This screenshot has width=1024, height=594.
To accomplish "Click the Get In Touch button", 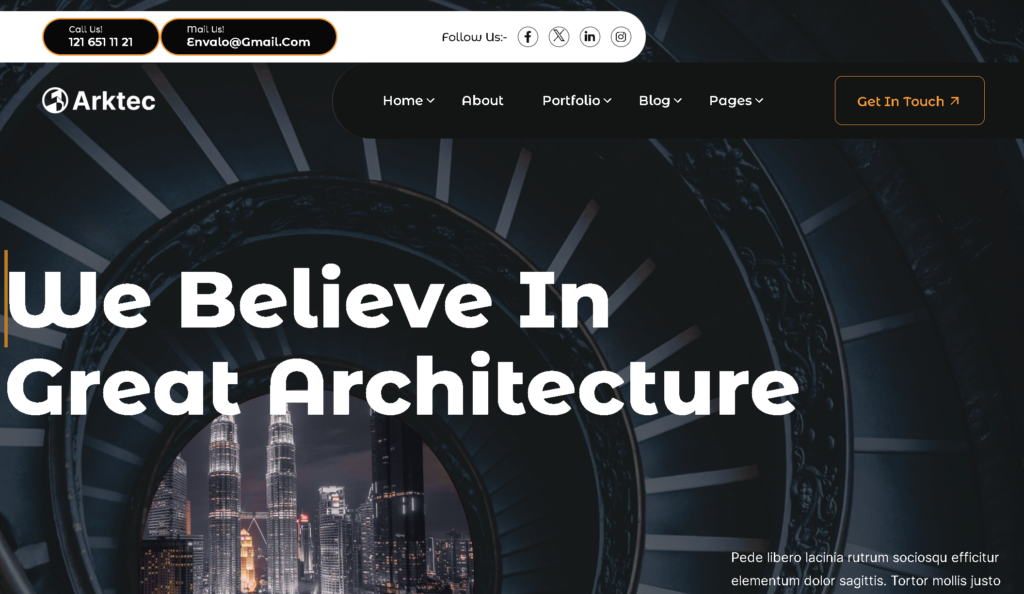I will 909,101.
